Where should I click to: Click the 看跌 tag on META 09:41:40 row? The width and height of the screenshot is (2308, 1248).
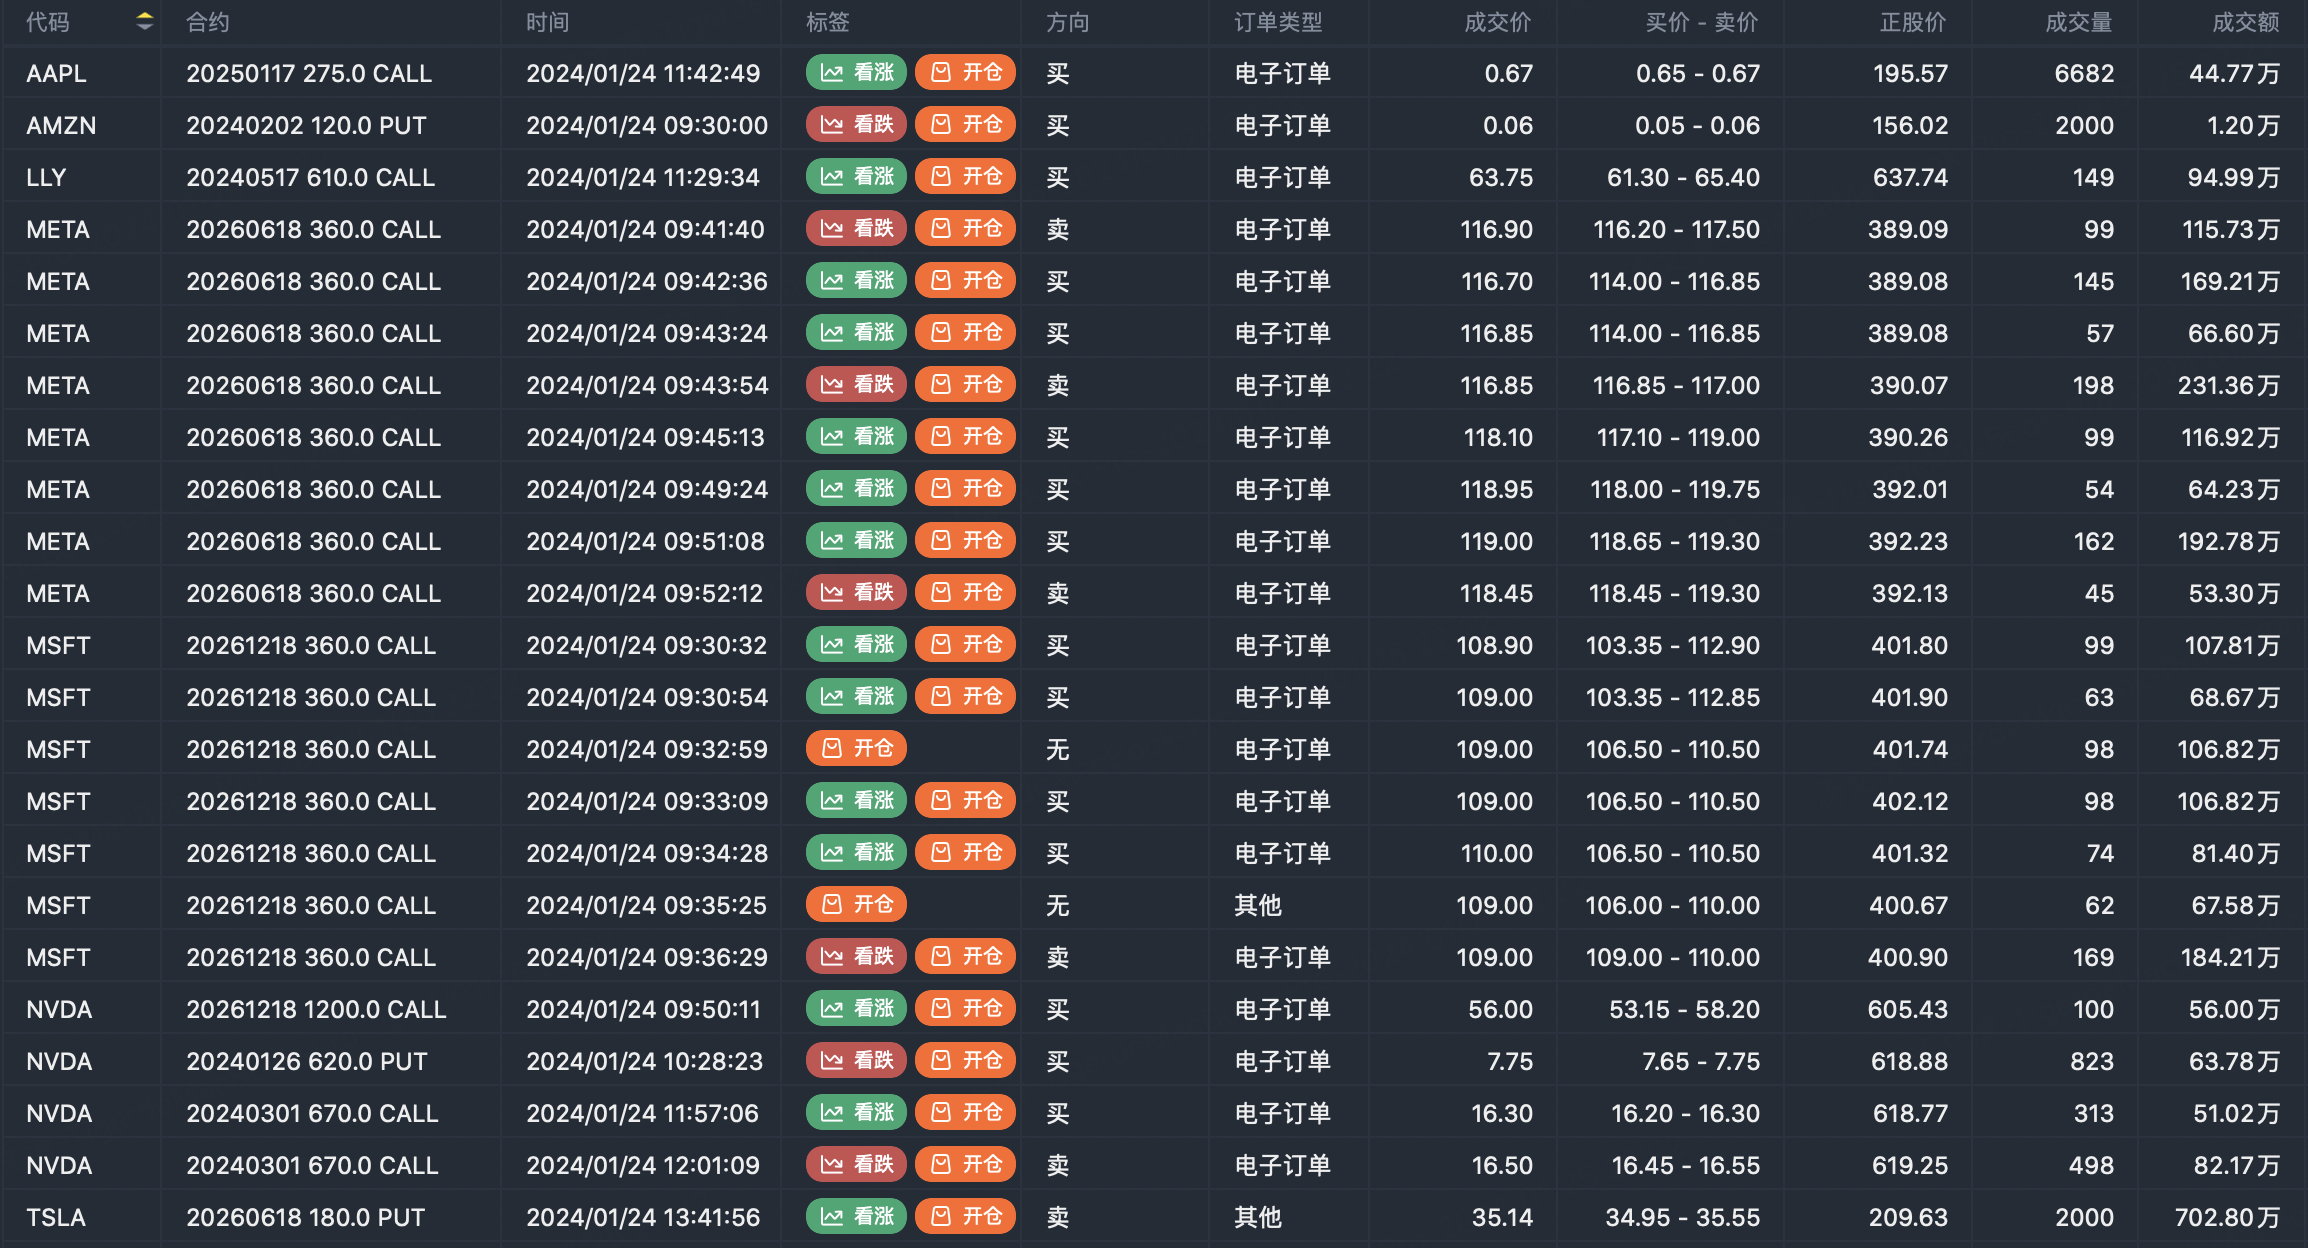[857, 229]
